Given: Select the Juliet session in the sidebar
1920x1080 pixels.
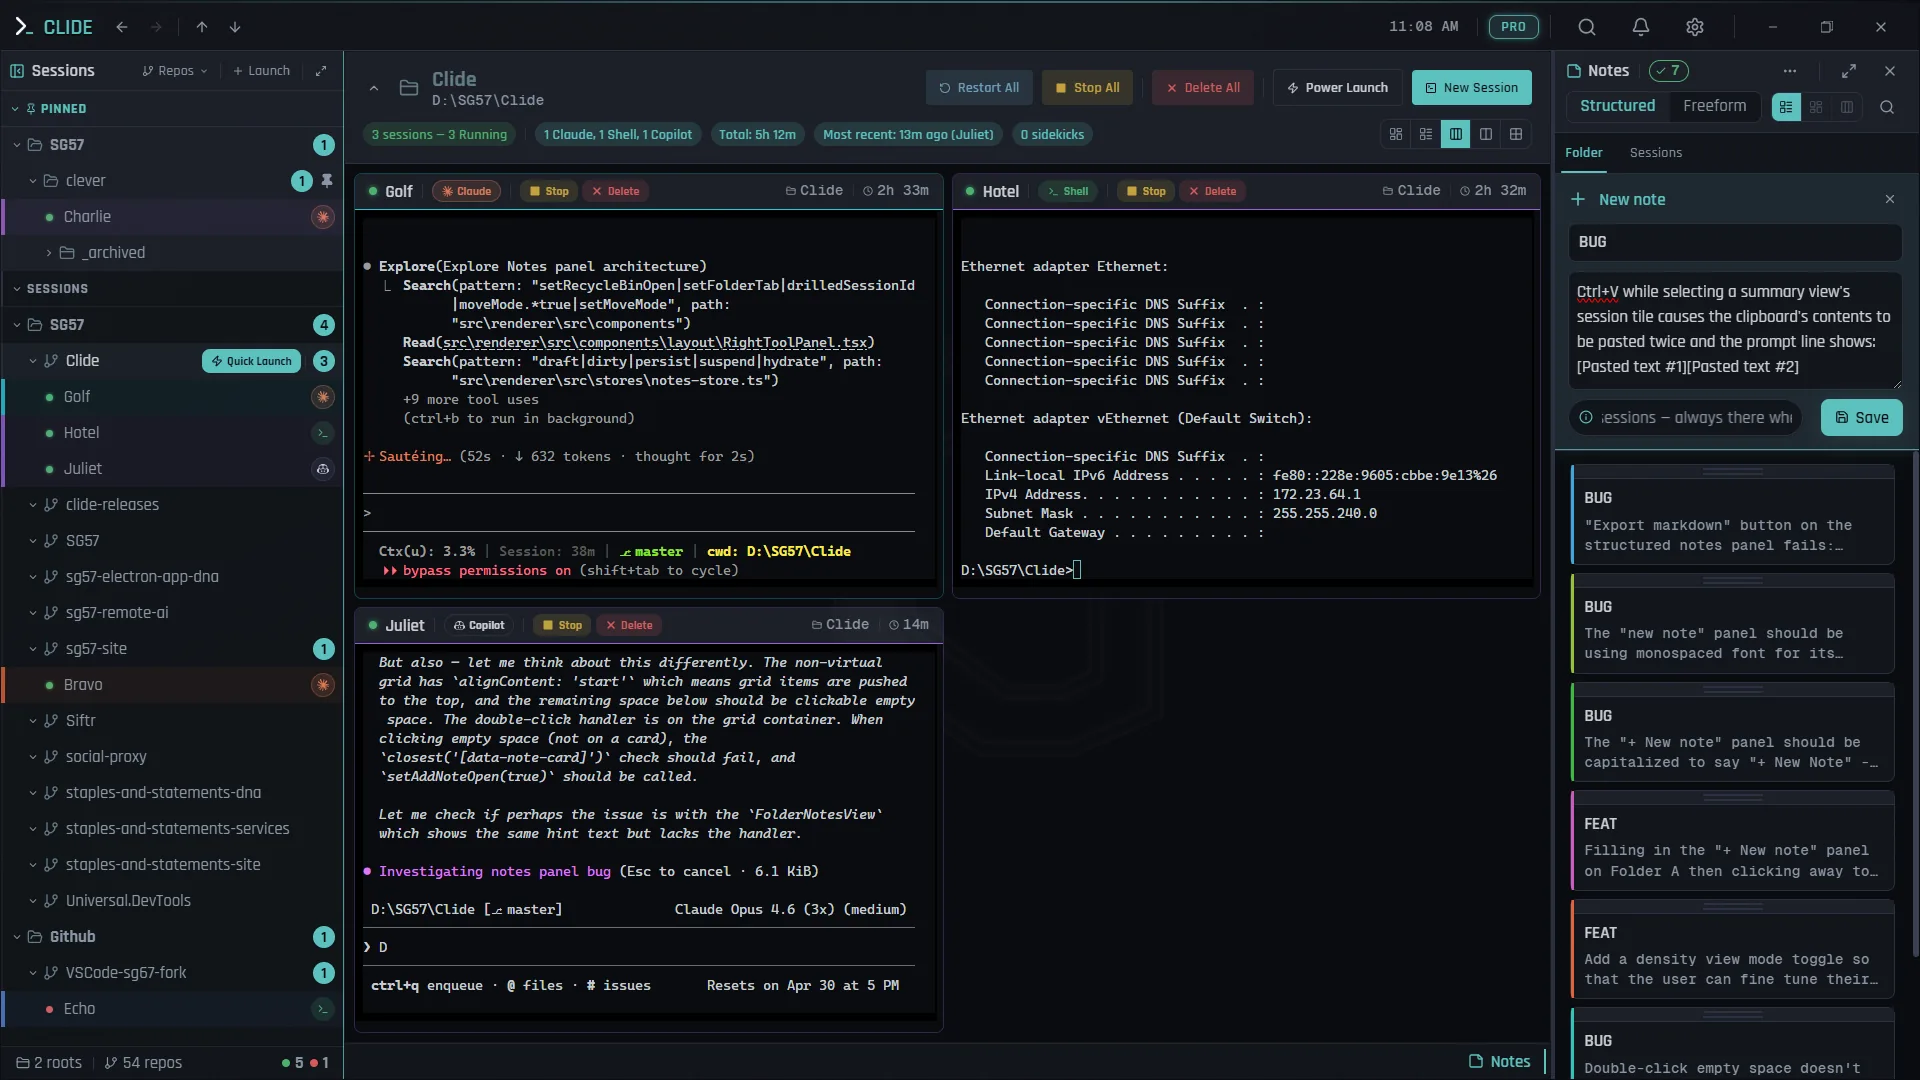Looking at the screenshot, I should 172,469.
